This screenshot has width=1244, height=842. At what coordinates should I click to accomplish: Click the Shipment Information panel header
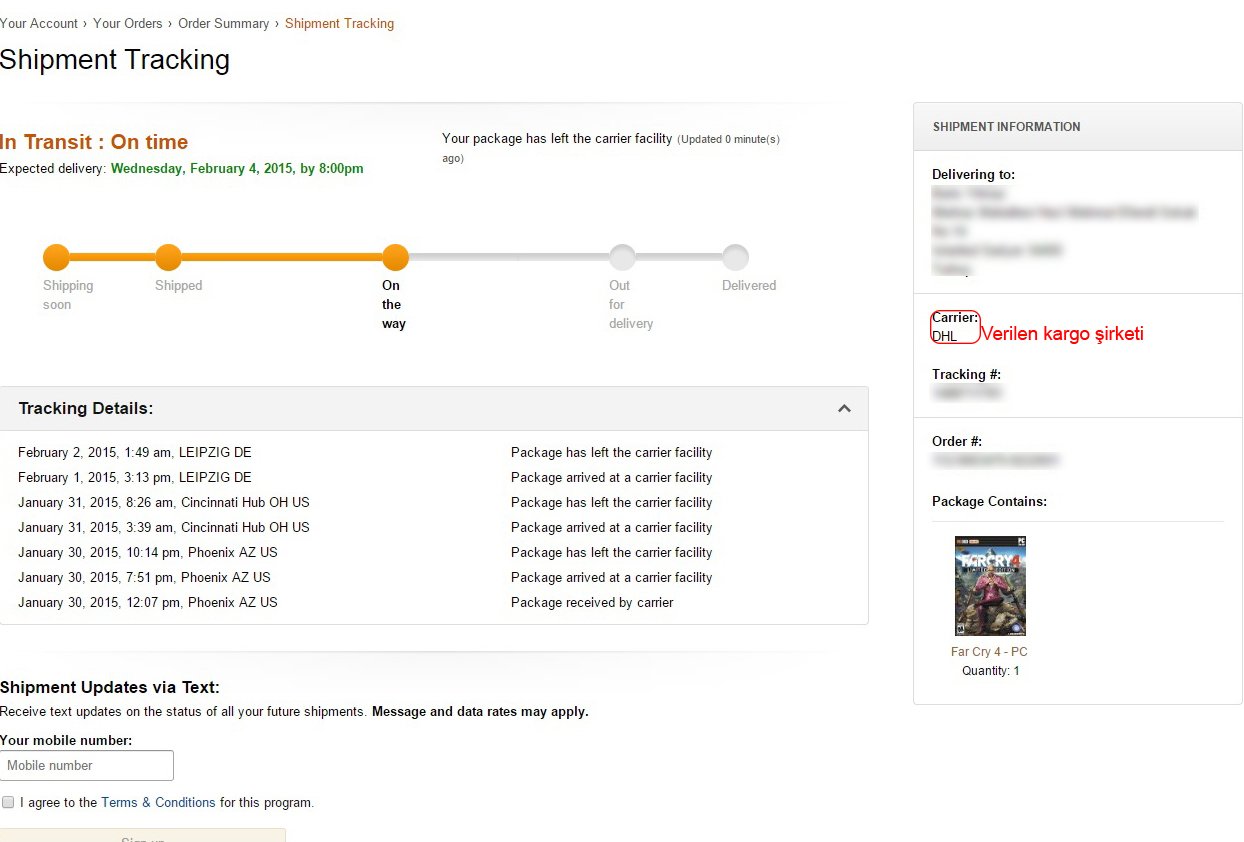pyautogui.click(x=1077, y=127)
